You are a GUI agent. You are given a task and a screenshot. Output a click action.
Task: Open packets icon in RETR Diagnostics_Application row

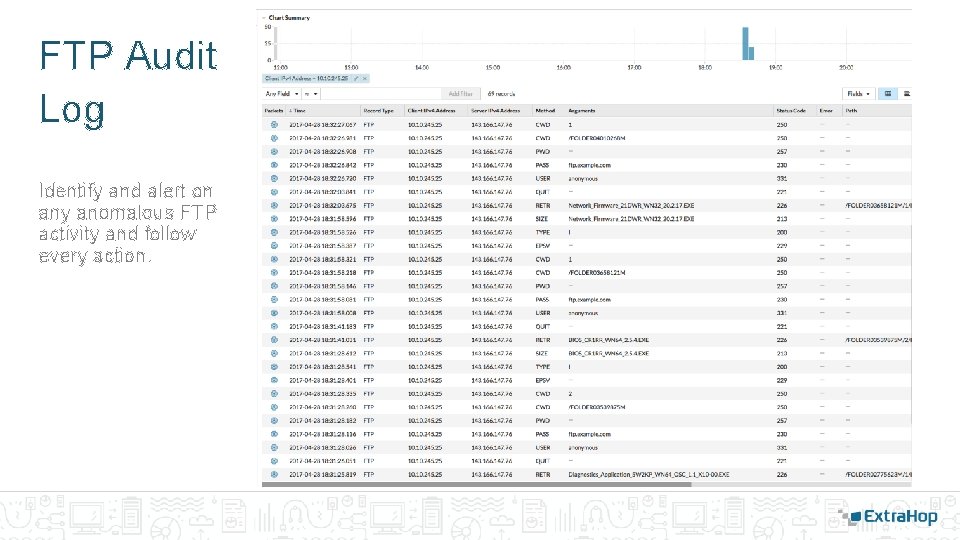click(x=274, y=474)
